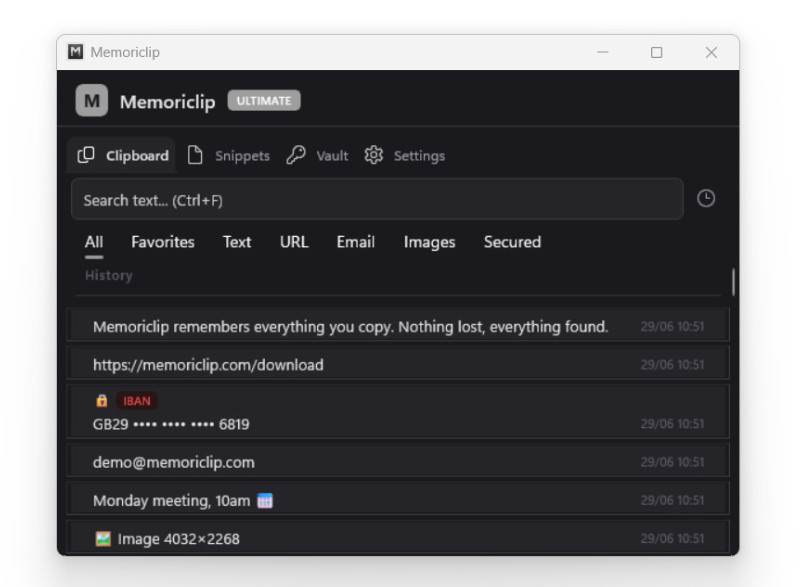Filter by Email entries
Viewport: 806px width, 587px height.
click(x=356, y=242)
